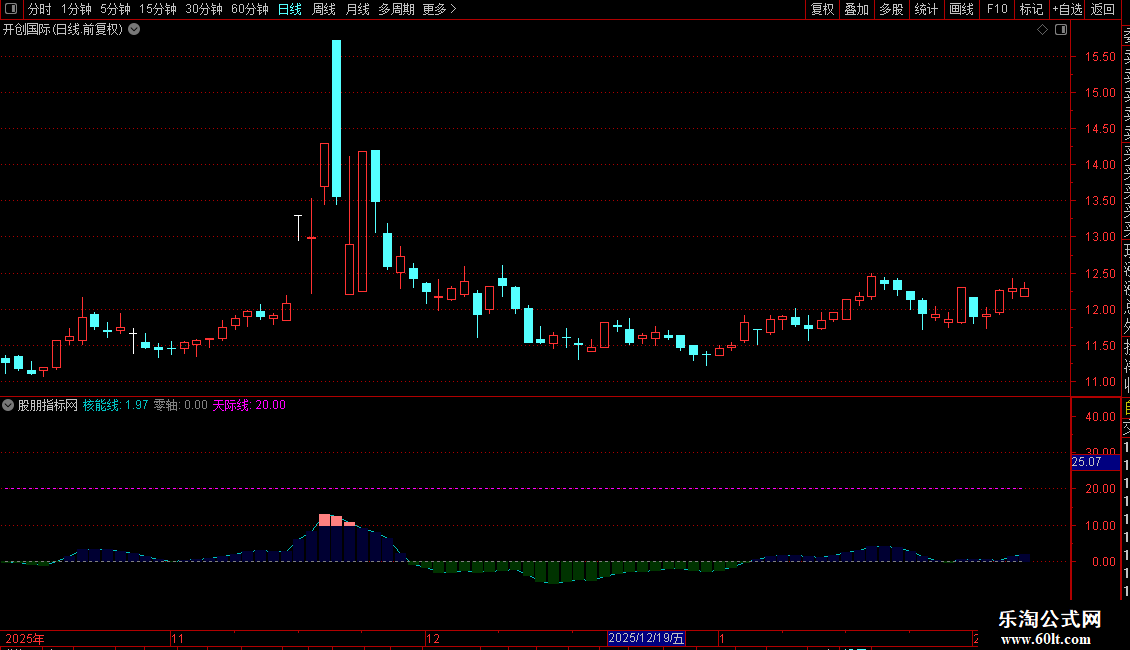Click the 返回 back button
This screenshot has width=1130, height=650.
pos(1103,9)
